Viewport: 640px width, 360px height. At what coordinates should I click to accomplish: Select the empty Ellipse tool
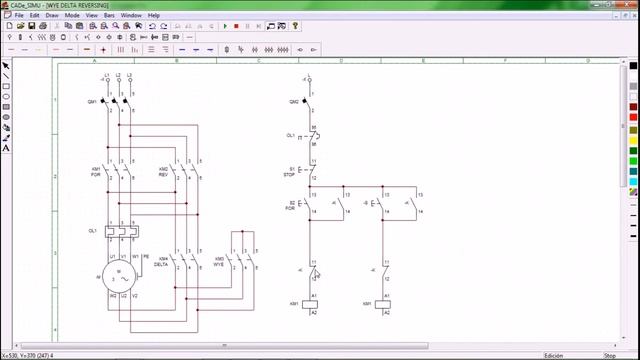pyautogui.click(x=6, y=97)
